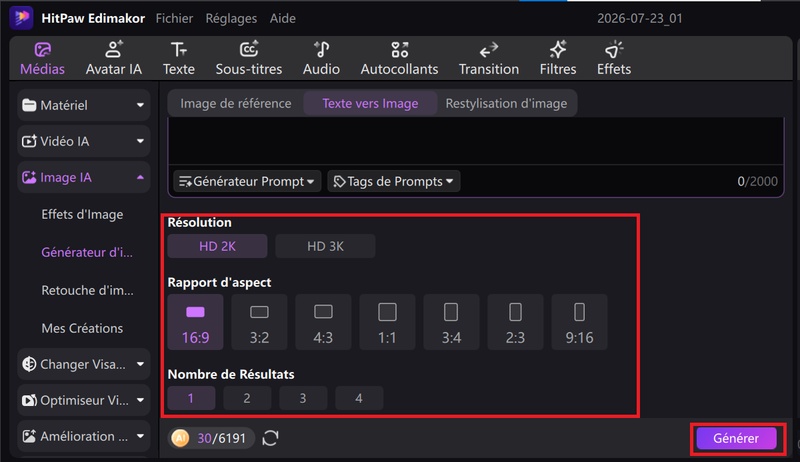Open the Sous-titres tool
The height and width of the screenshot is (462, 800).
pos(248,59)
